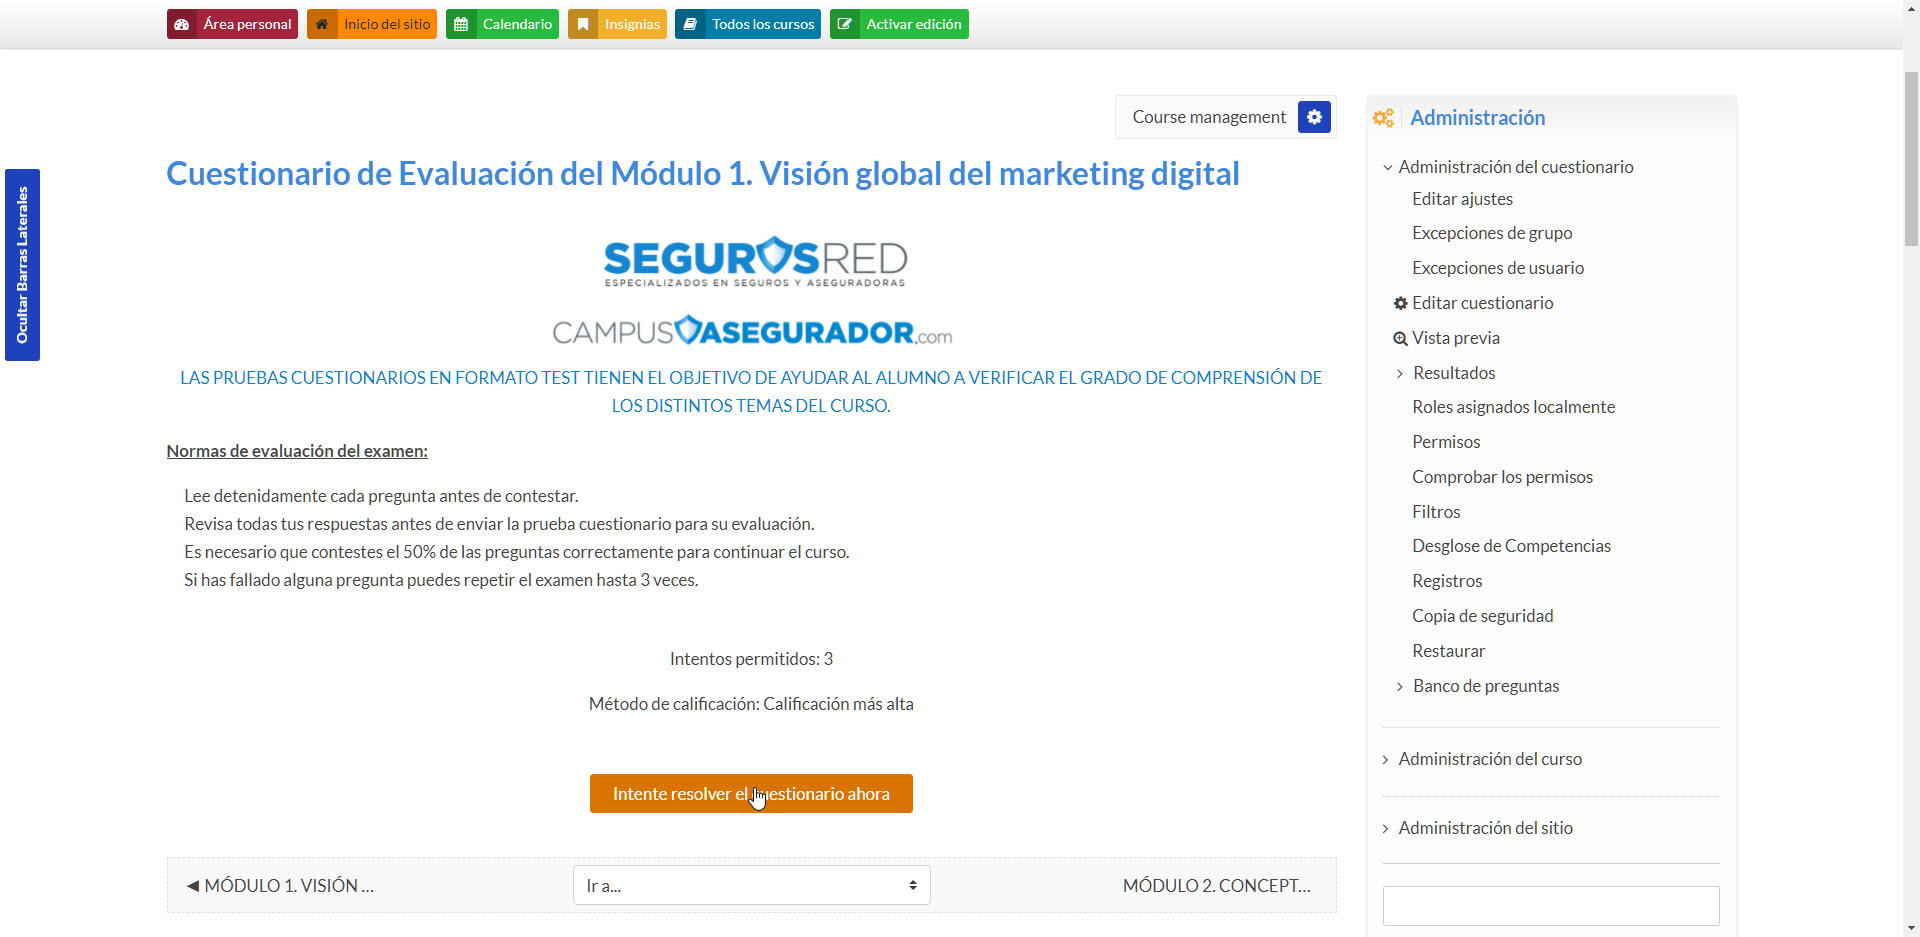1920x937 pixels.
Task: Click the bookmark icon on Insignias button
Action: pyautogui.click(x=583, y=24)
